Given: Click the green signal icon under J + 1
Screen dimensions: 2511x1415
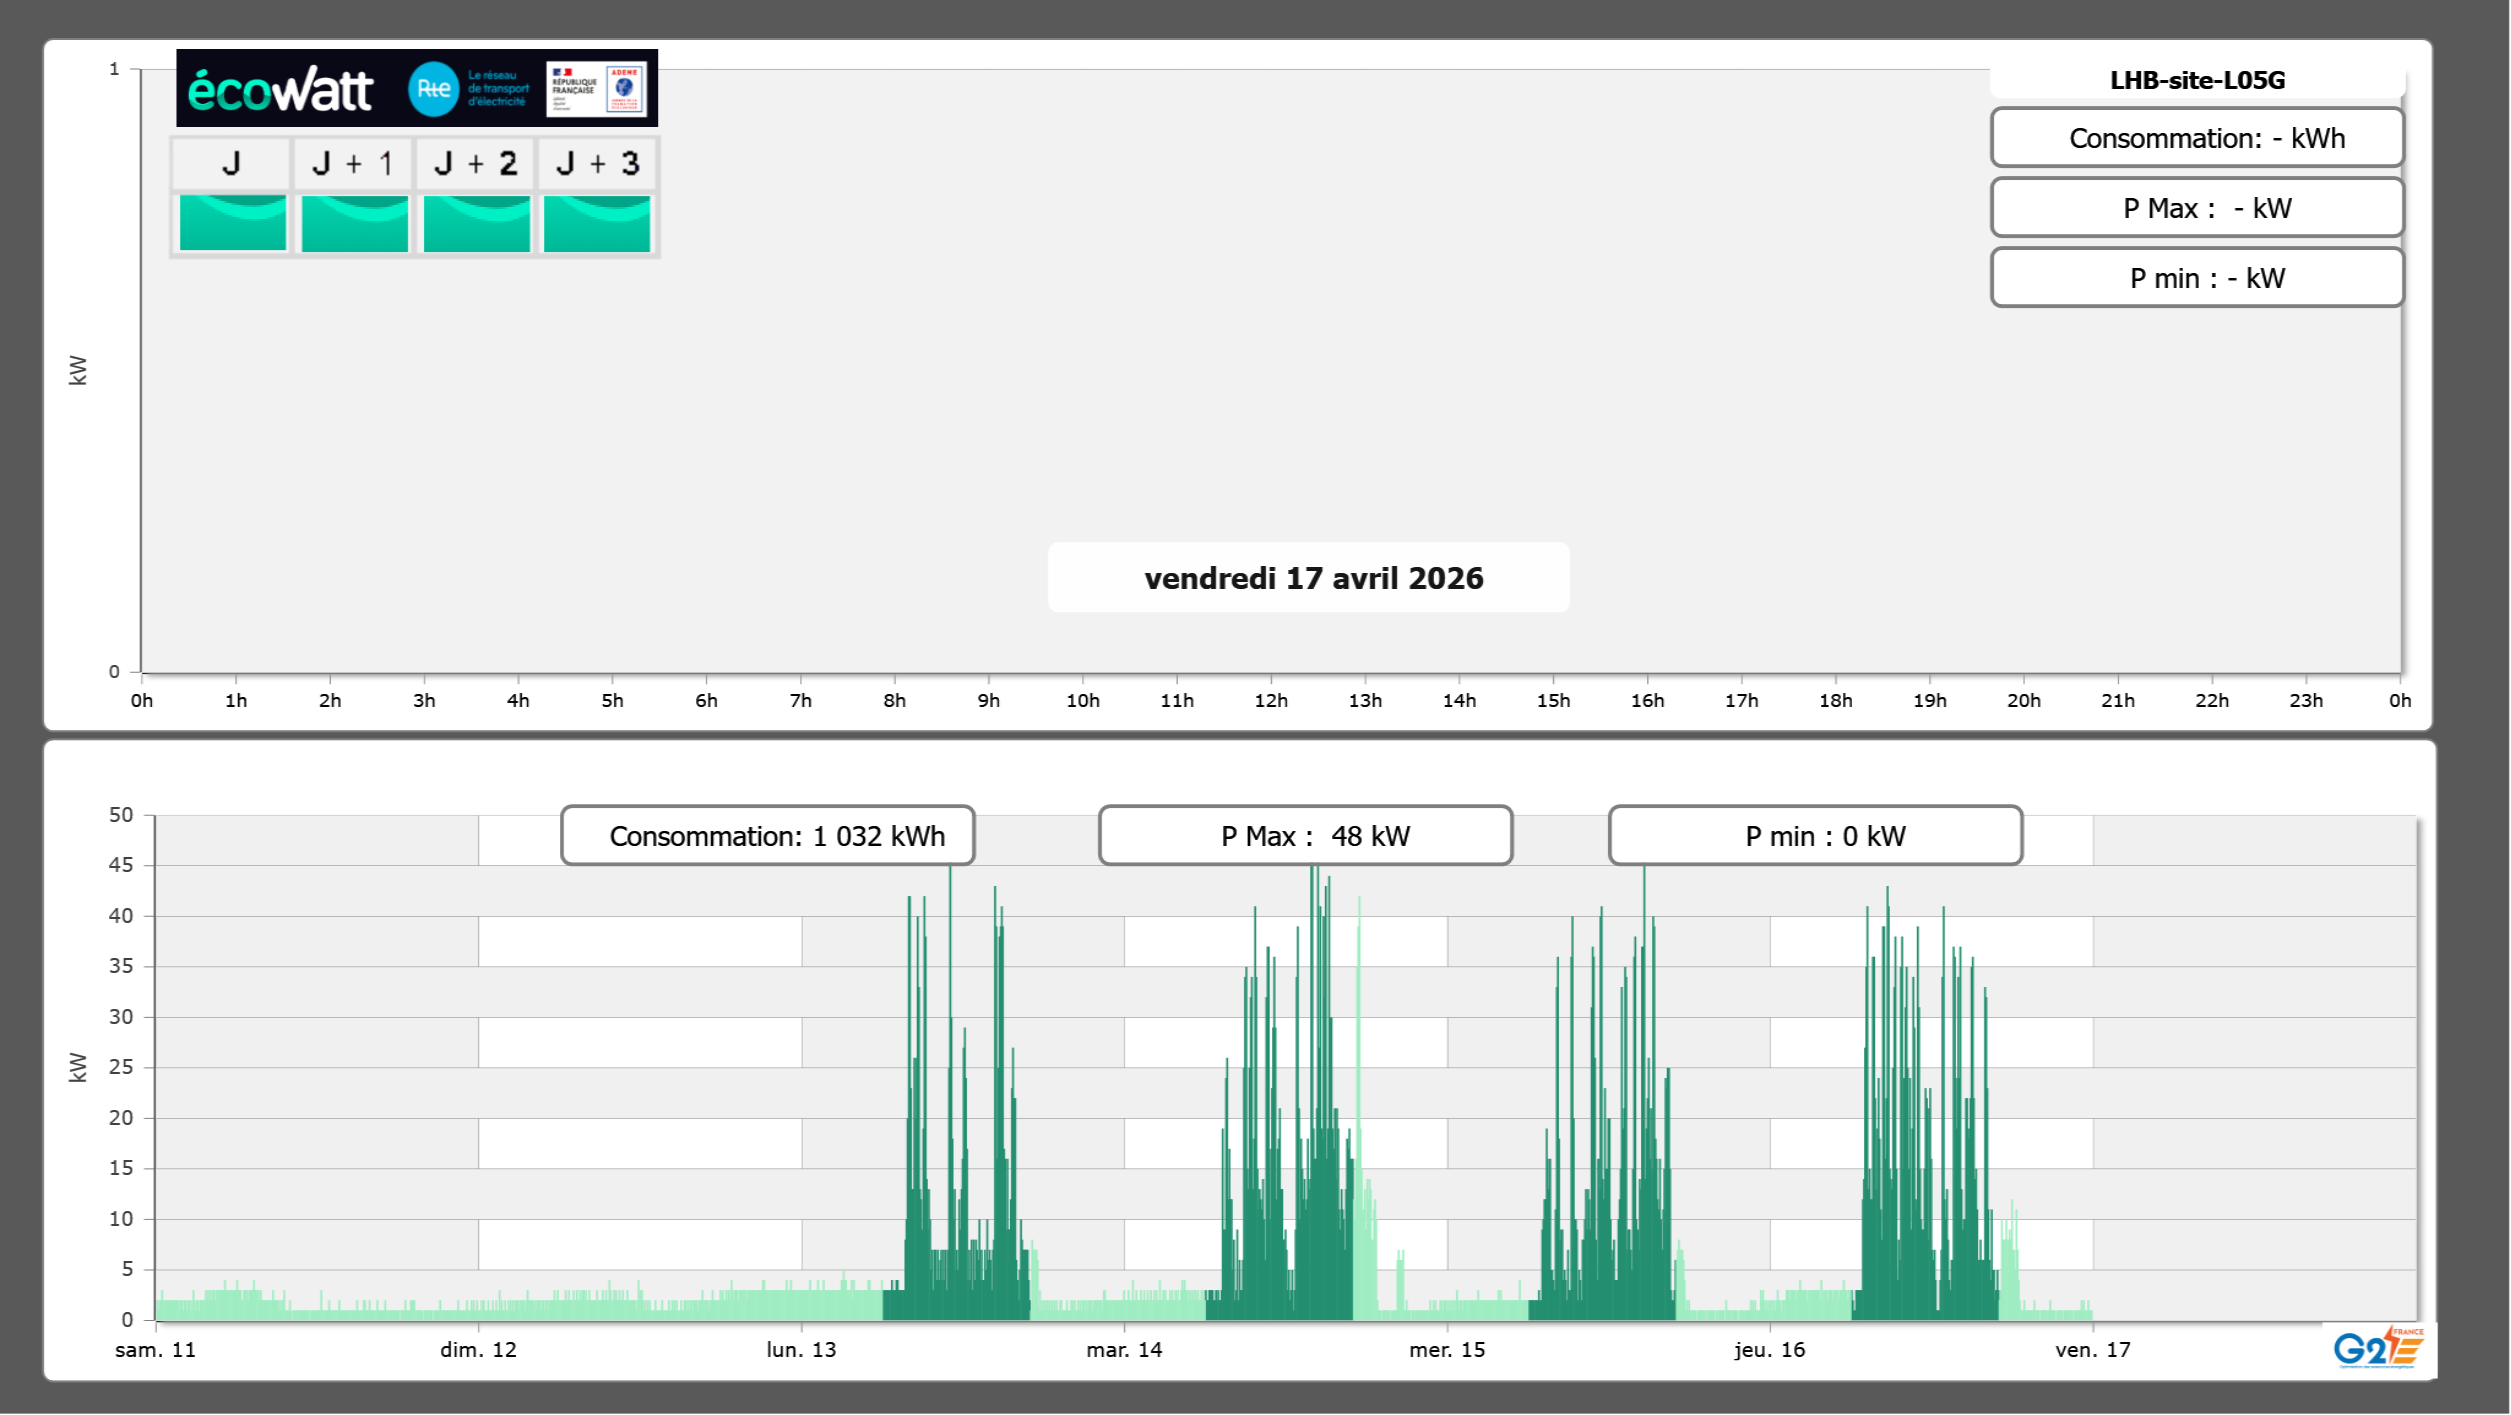Looking at the screenshot, I should (x=354, y=223).
